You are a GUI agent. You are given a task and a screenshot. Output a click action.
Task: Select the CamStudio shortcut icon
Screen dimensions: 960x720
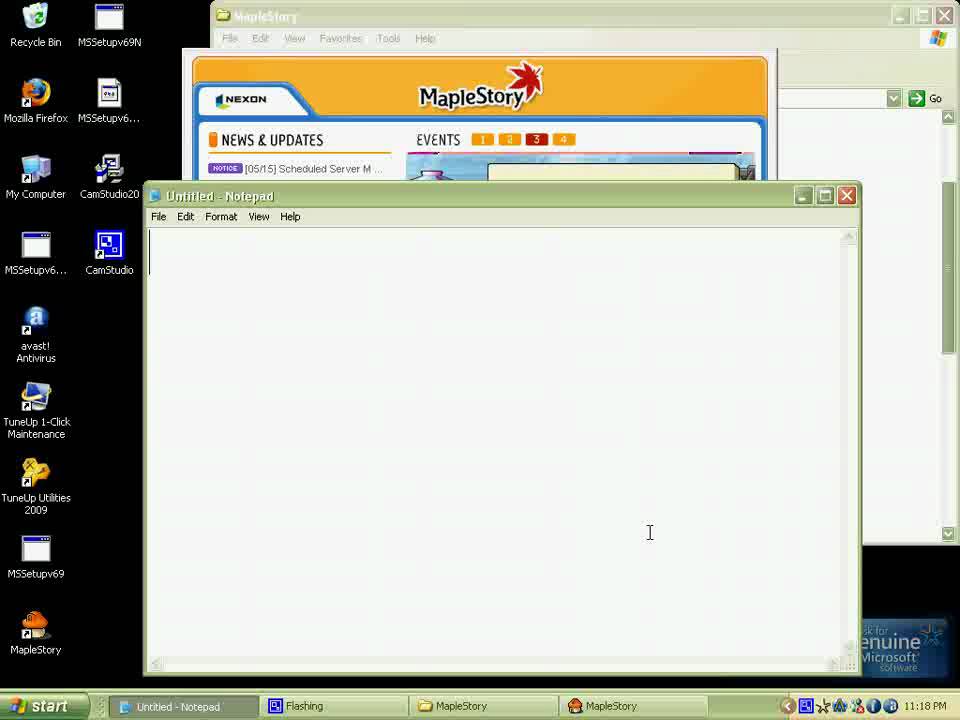click(110, 252)
